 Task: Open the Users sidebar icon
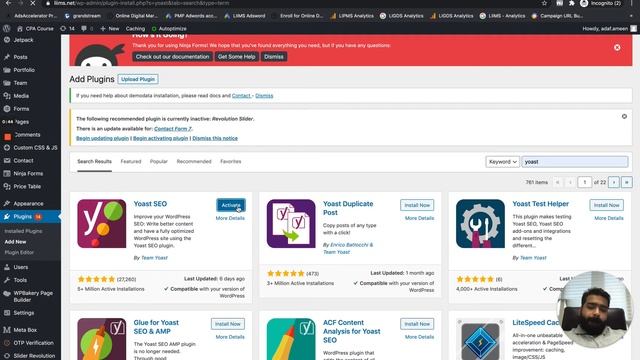[7, 267]
